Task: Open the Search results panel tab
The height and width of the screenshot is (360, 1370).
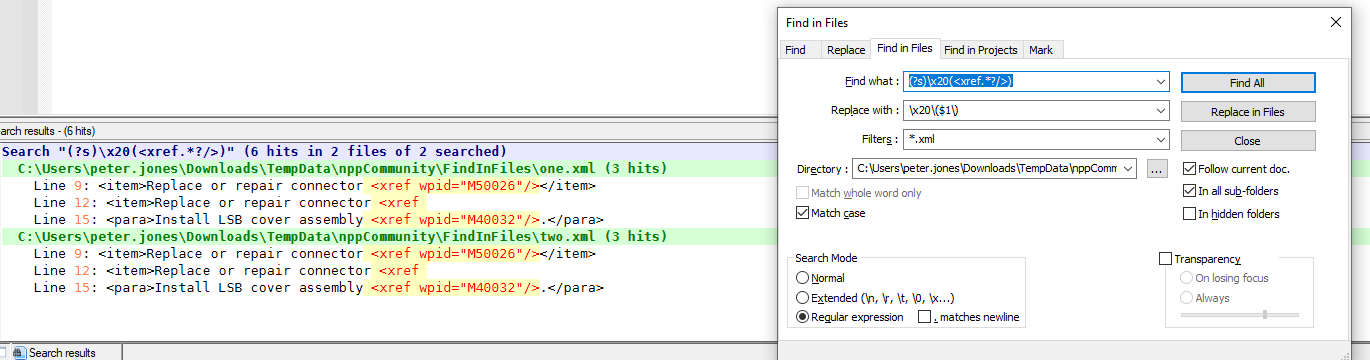Action: (61, 352)
